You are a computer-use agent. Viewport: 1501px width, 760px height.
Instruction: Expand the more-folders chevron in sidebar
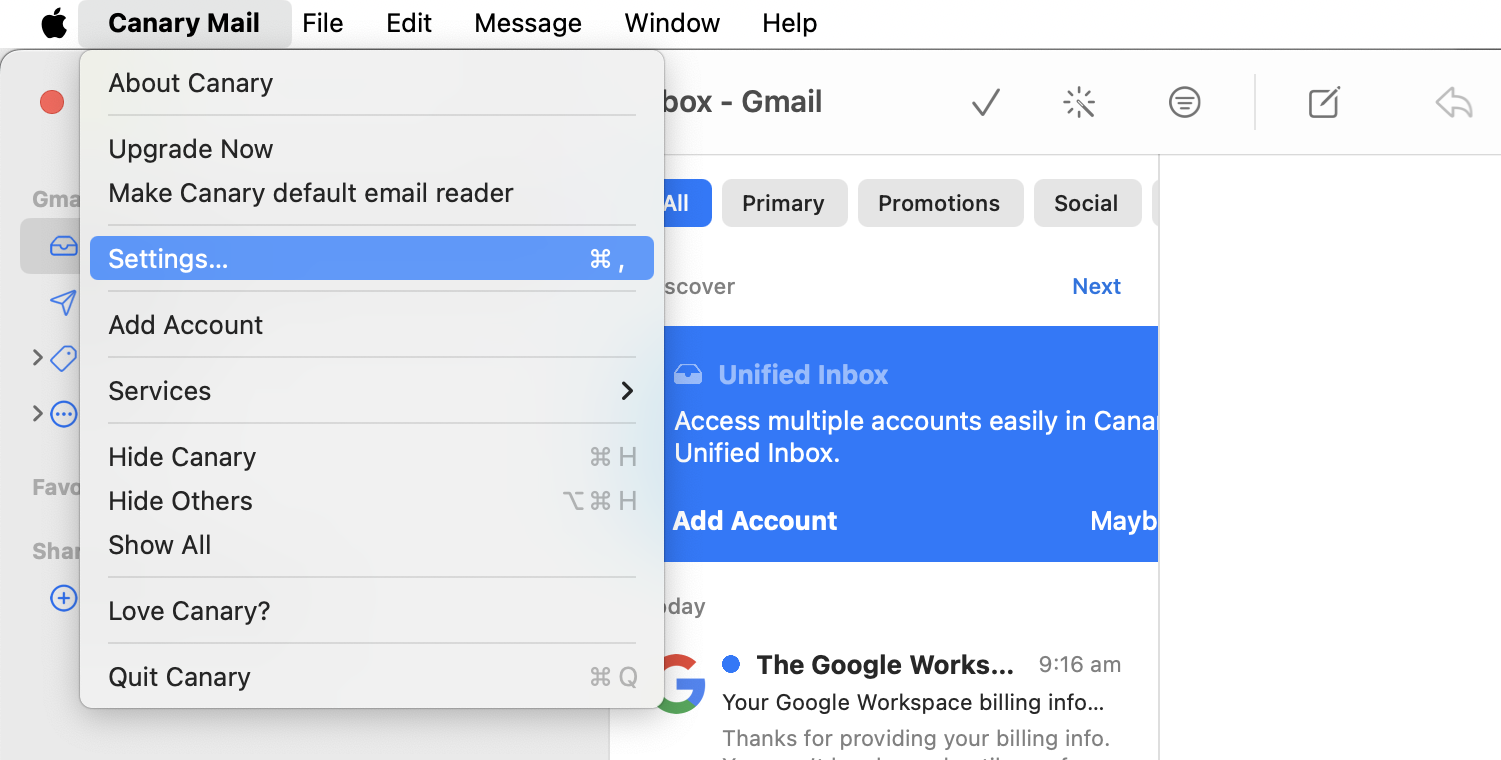[x=38, y=413]
